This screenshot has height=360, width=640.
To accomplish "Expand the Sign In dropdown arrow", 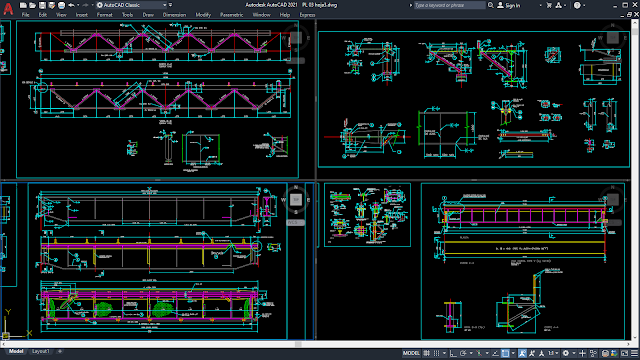I will point(540,5).
